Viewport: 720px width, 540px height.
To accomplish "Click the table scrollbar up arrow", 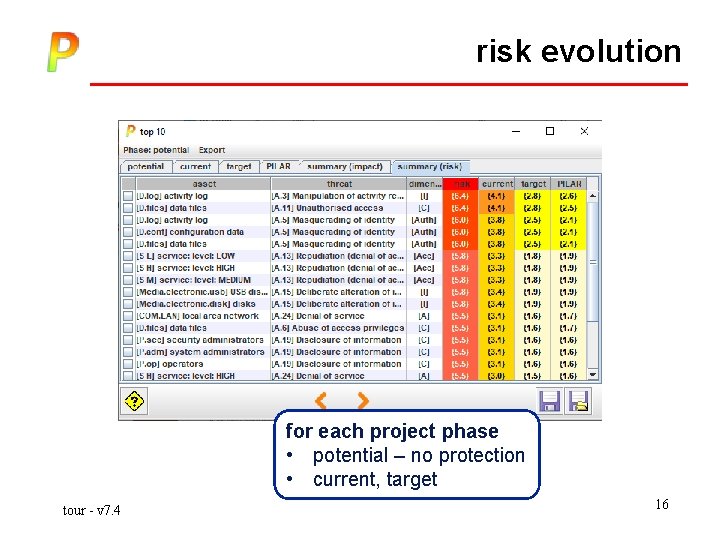I will (593, 196).
